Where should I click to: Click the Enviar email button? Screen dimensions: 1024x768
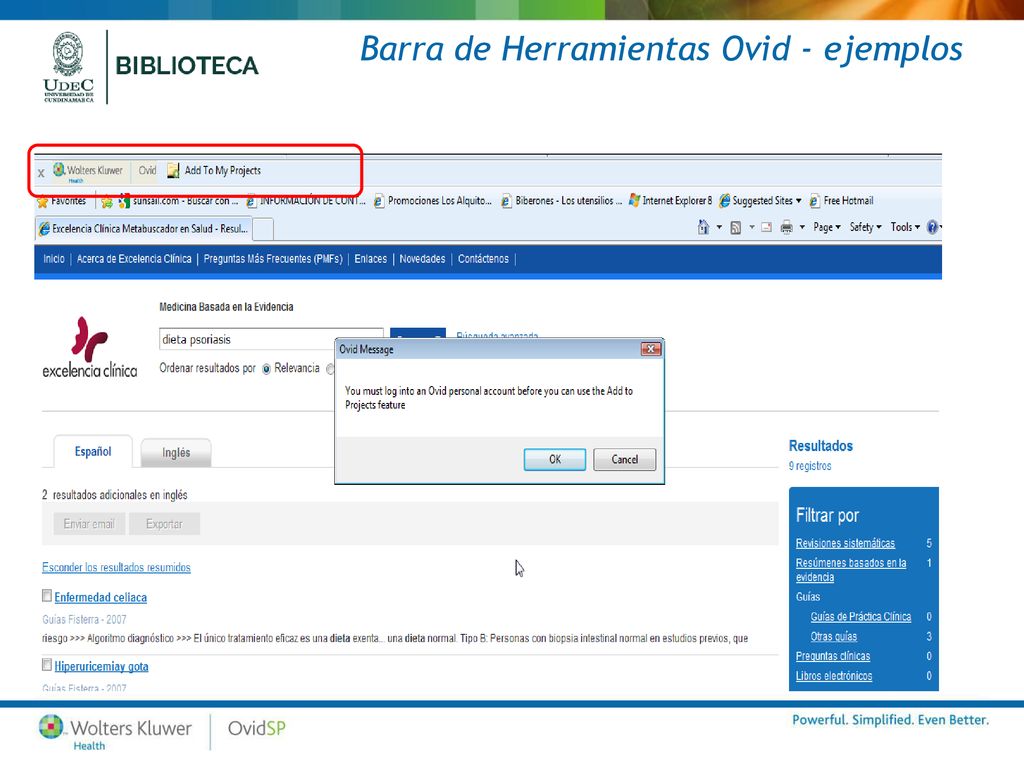[x=89, y=524]
